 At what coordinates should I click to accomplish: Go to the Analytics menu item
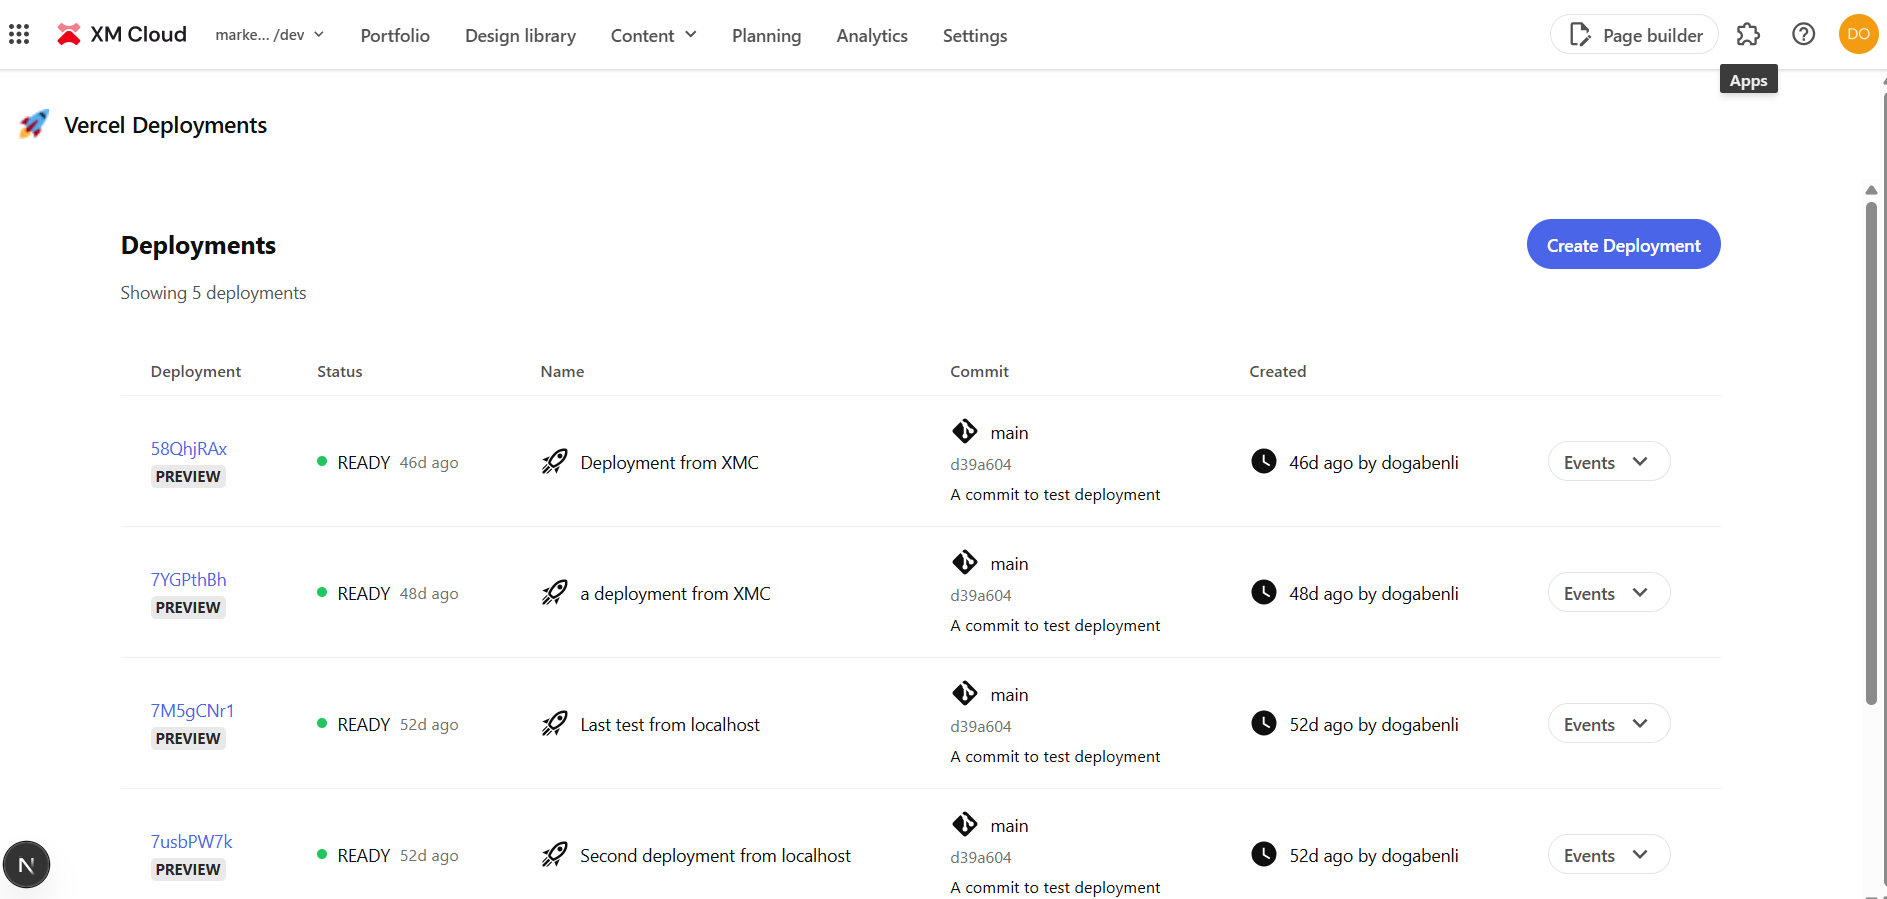pos(871,36)
